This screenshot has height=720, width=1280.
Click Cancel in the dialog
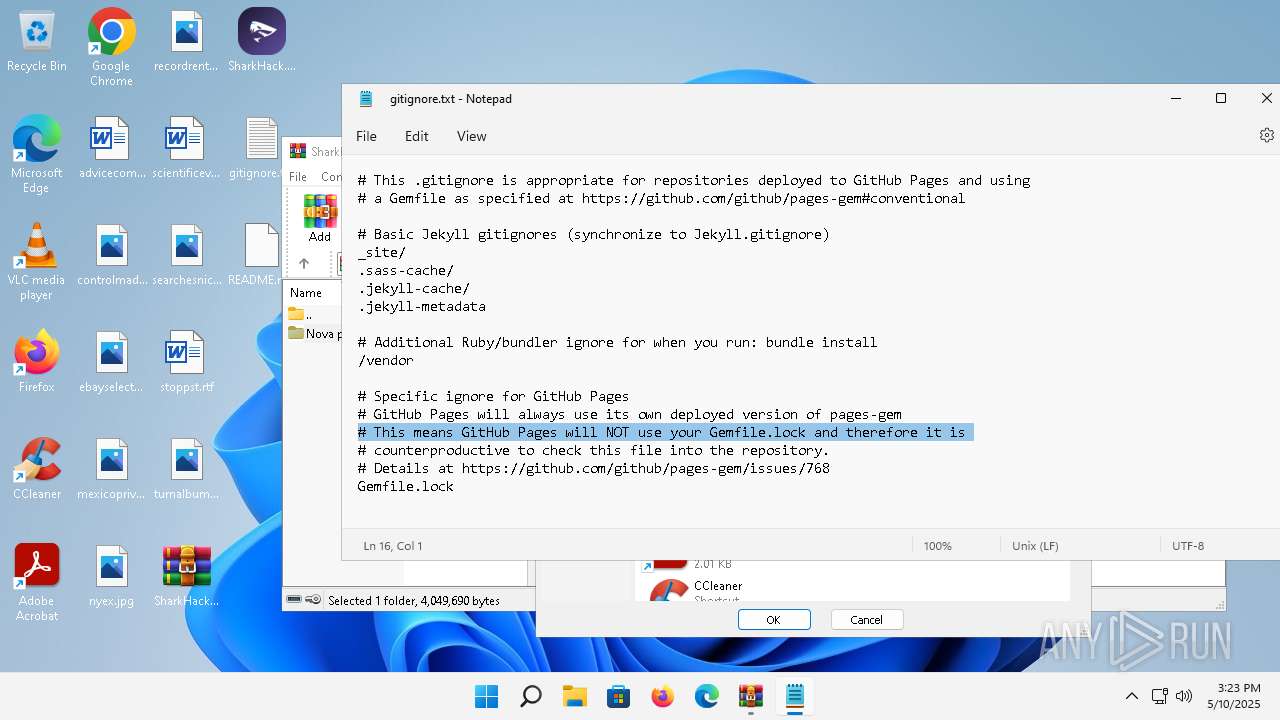coord(867,620)
